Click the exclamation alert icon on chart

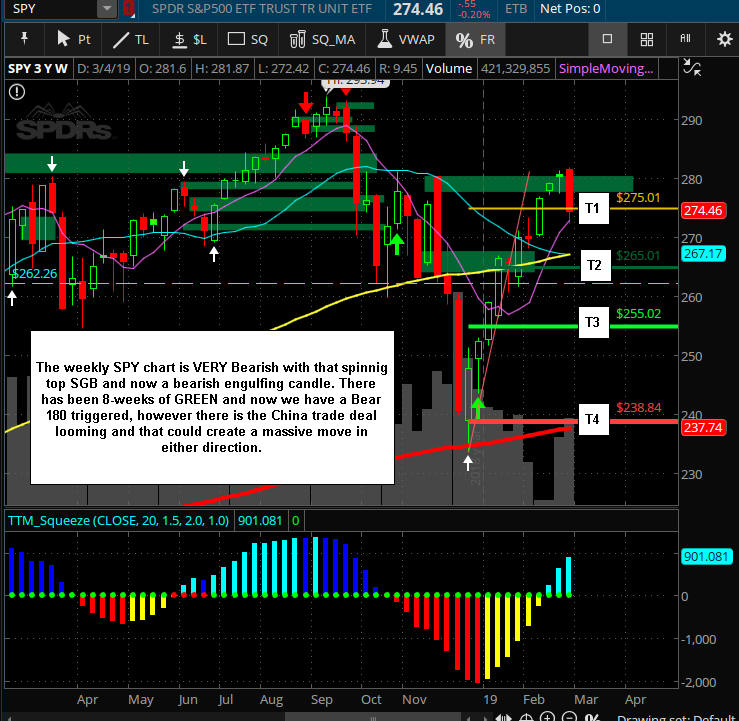click(x=17, y=92)
